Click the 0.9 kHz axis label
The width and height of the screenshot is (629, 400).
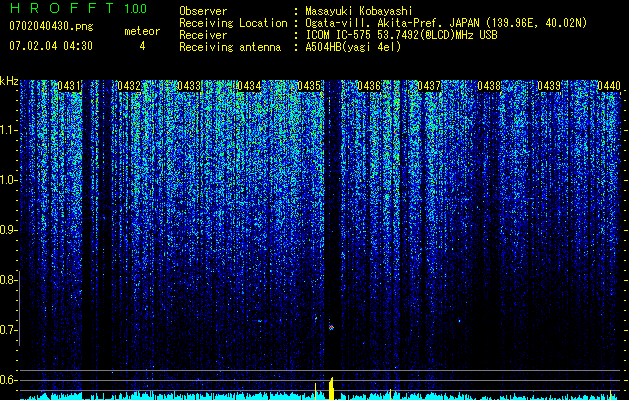[x=8, y=230]
